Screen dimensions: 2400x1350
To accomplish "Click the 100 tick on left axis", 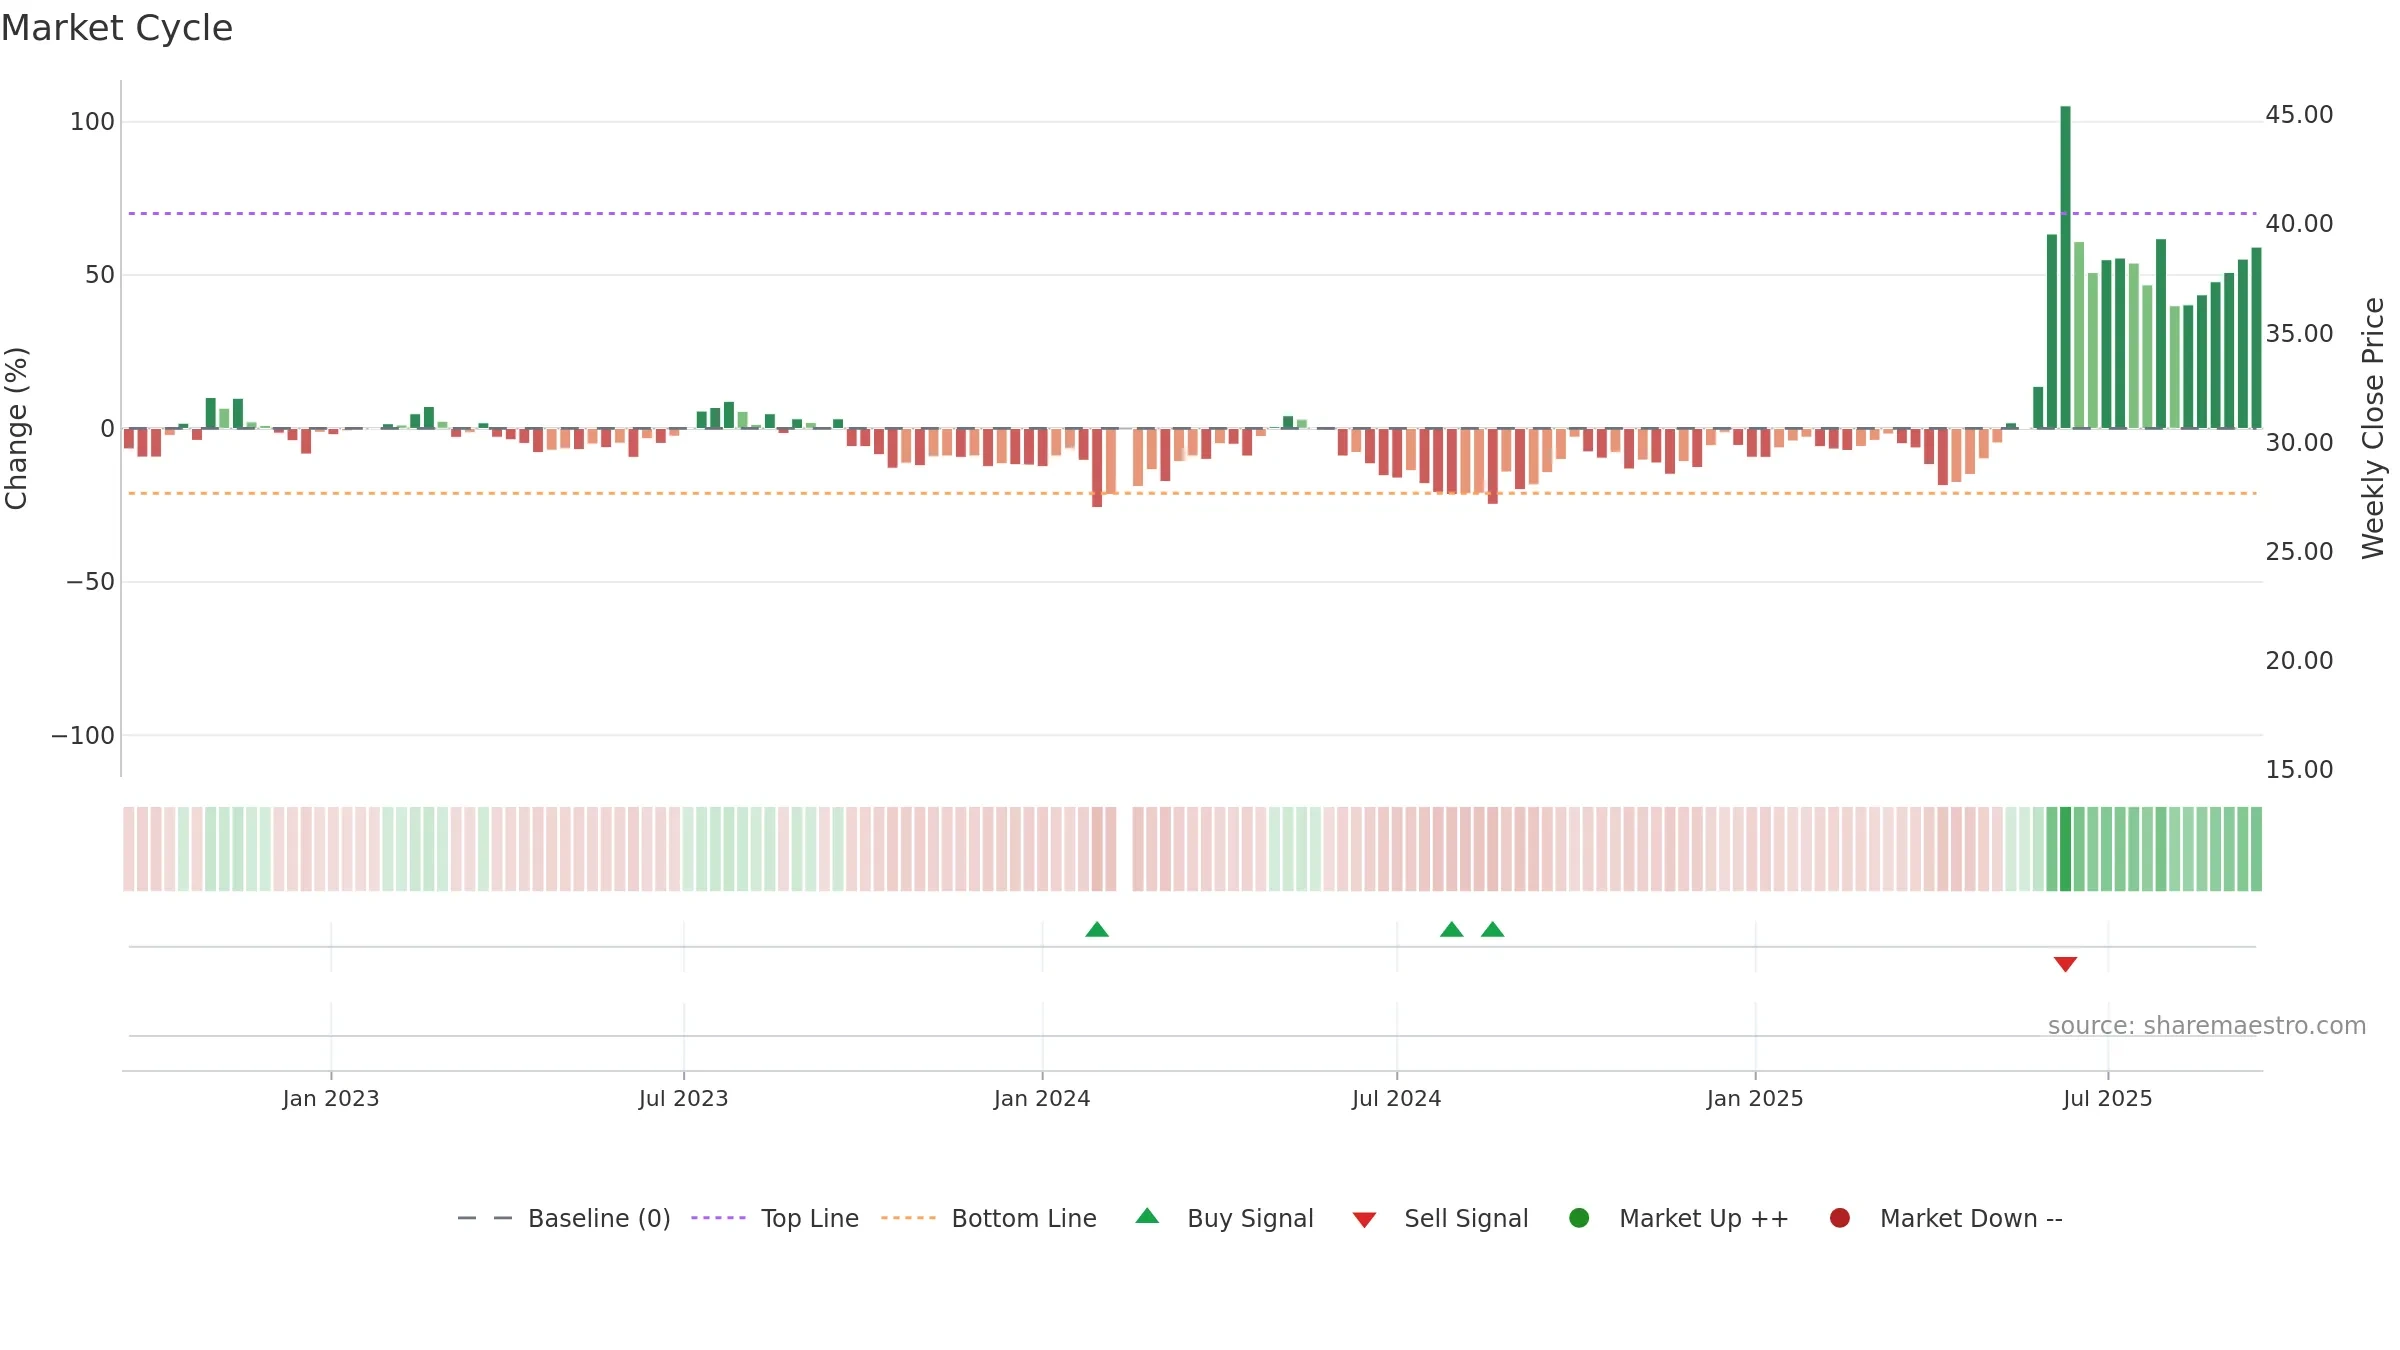I will (x=93, y=122).
